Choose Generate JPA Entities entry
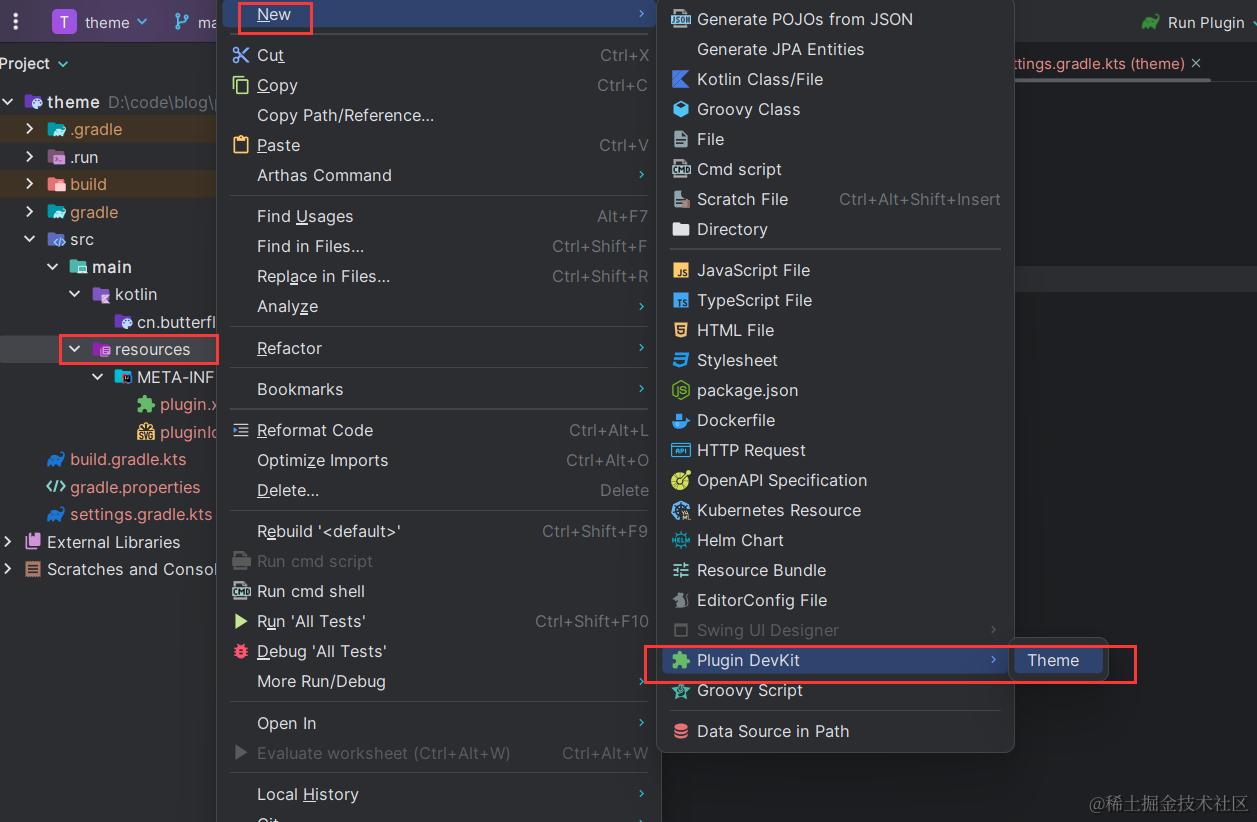Image resolution: width=1257 pixels, height=822 pixels. (x=835, y=49)
